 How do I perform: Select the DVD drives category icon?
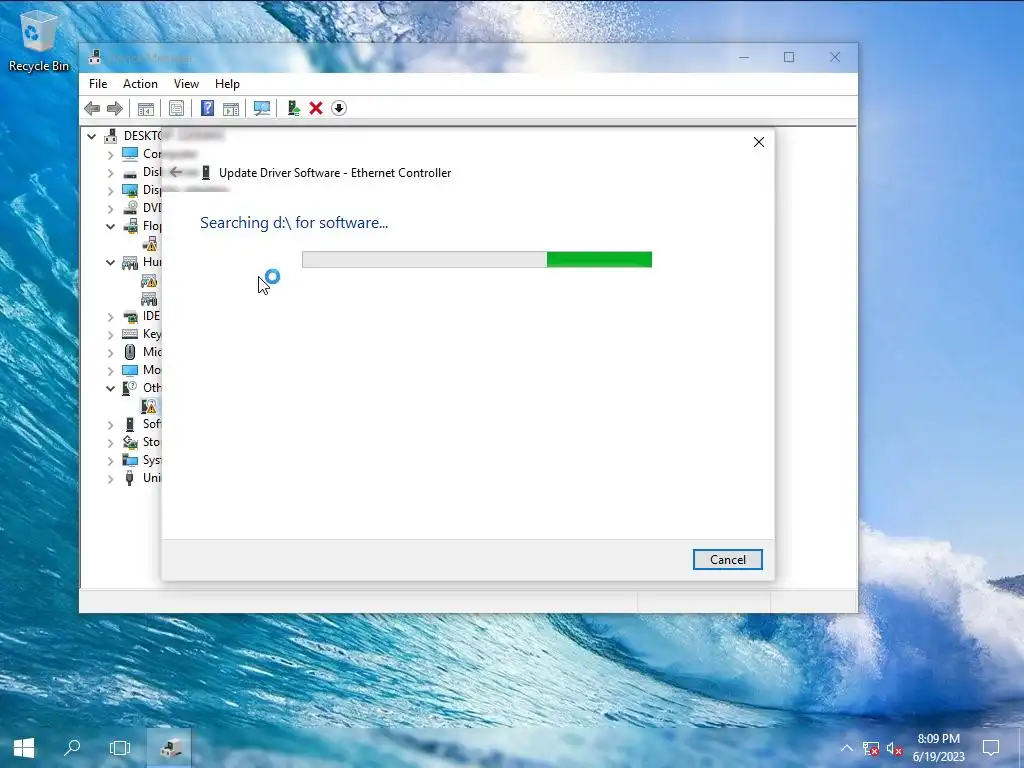(130, 208)
